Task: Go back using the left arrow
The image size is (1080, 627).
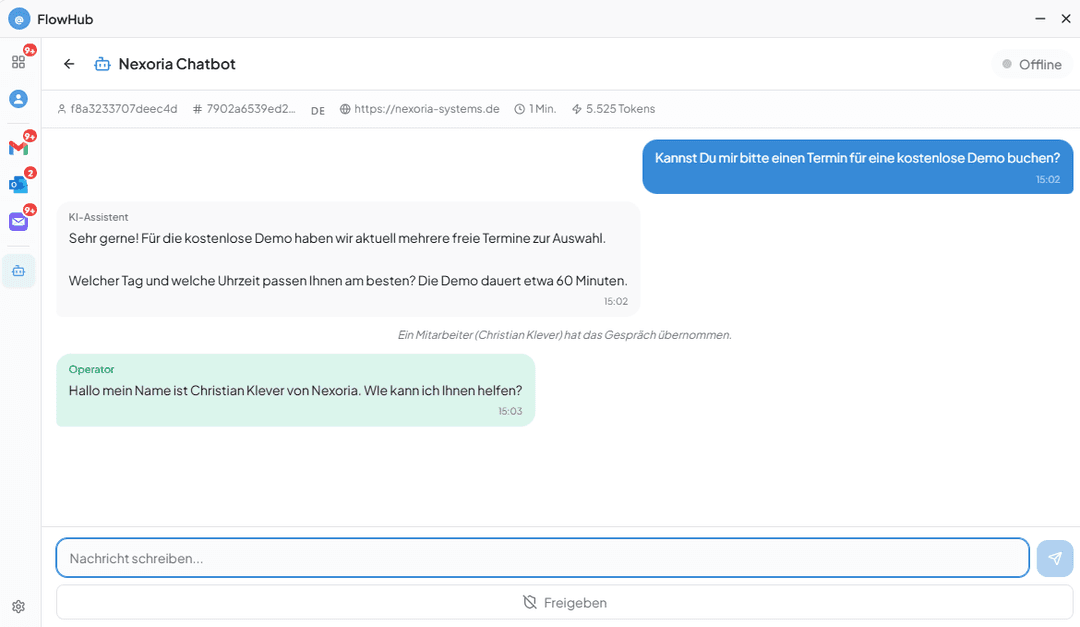Action: (x=69, y=64)
